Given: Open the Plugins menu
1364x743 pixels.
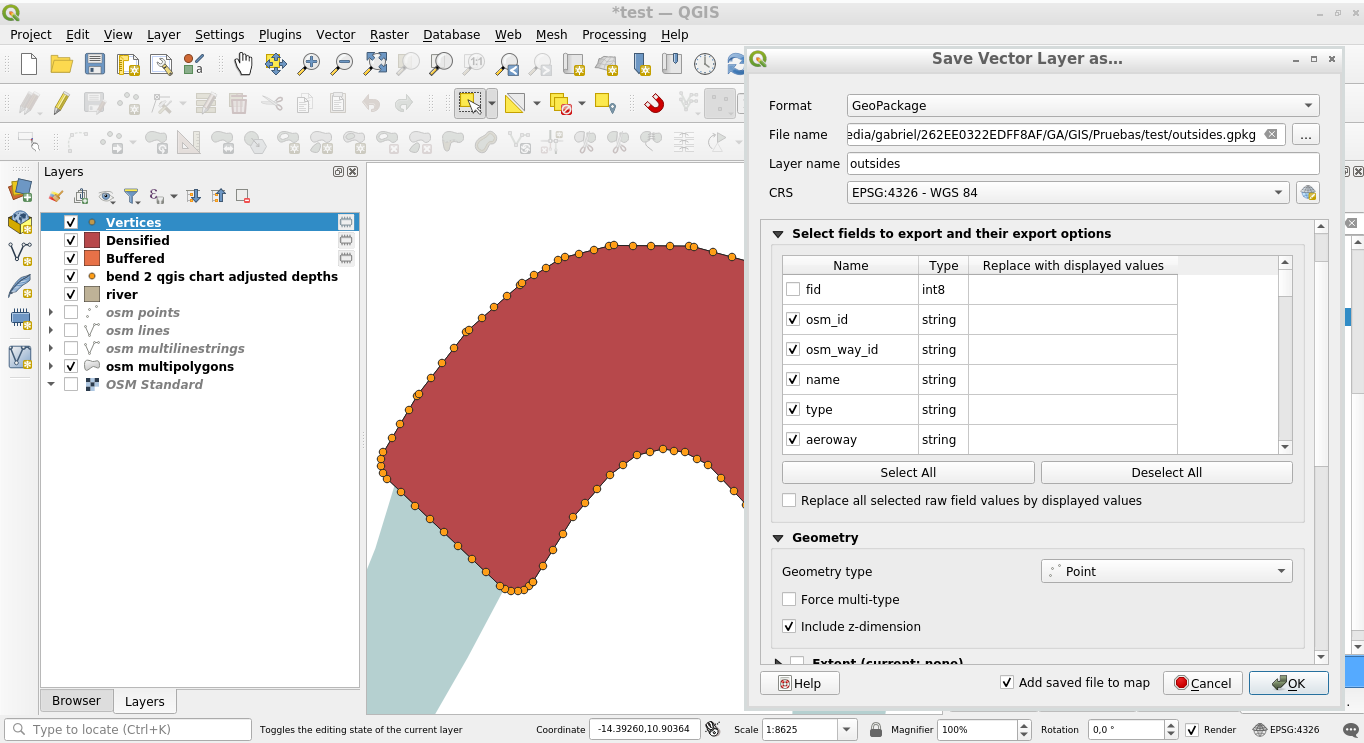Looking at the screenshot, I should tap(280, 34).
